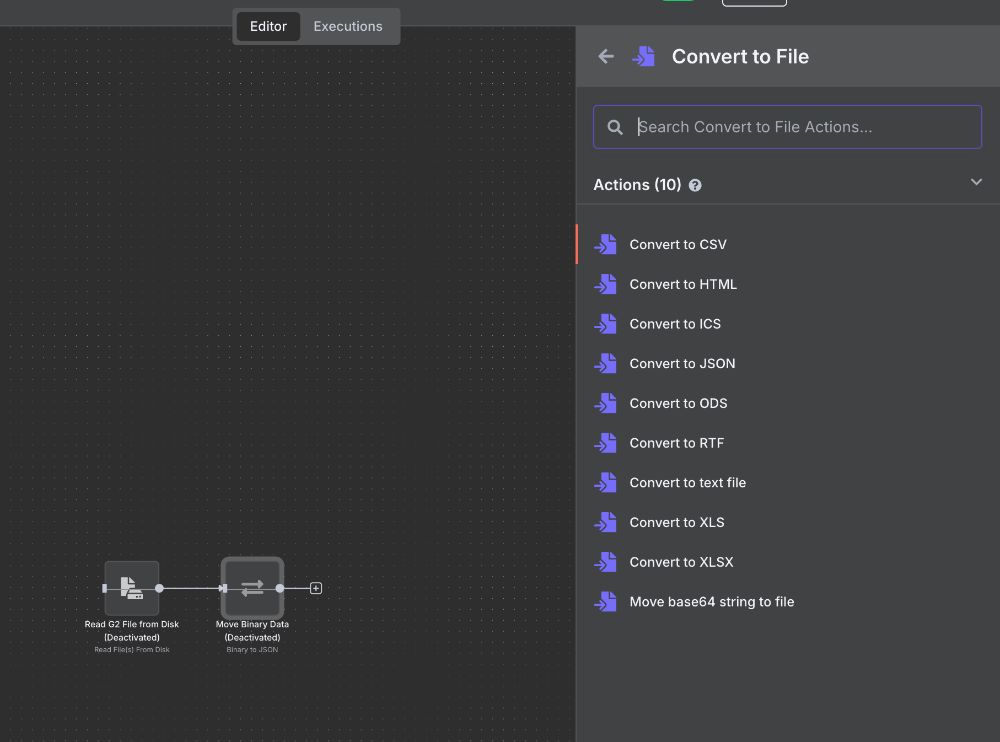Select the Convert to CSV action icon

coord(605,244)
